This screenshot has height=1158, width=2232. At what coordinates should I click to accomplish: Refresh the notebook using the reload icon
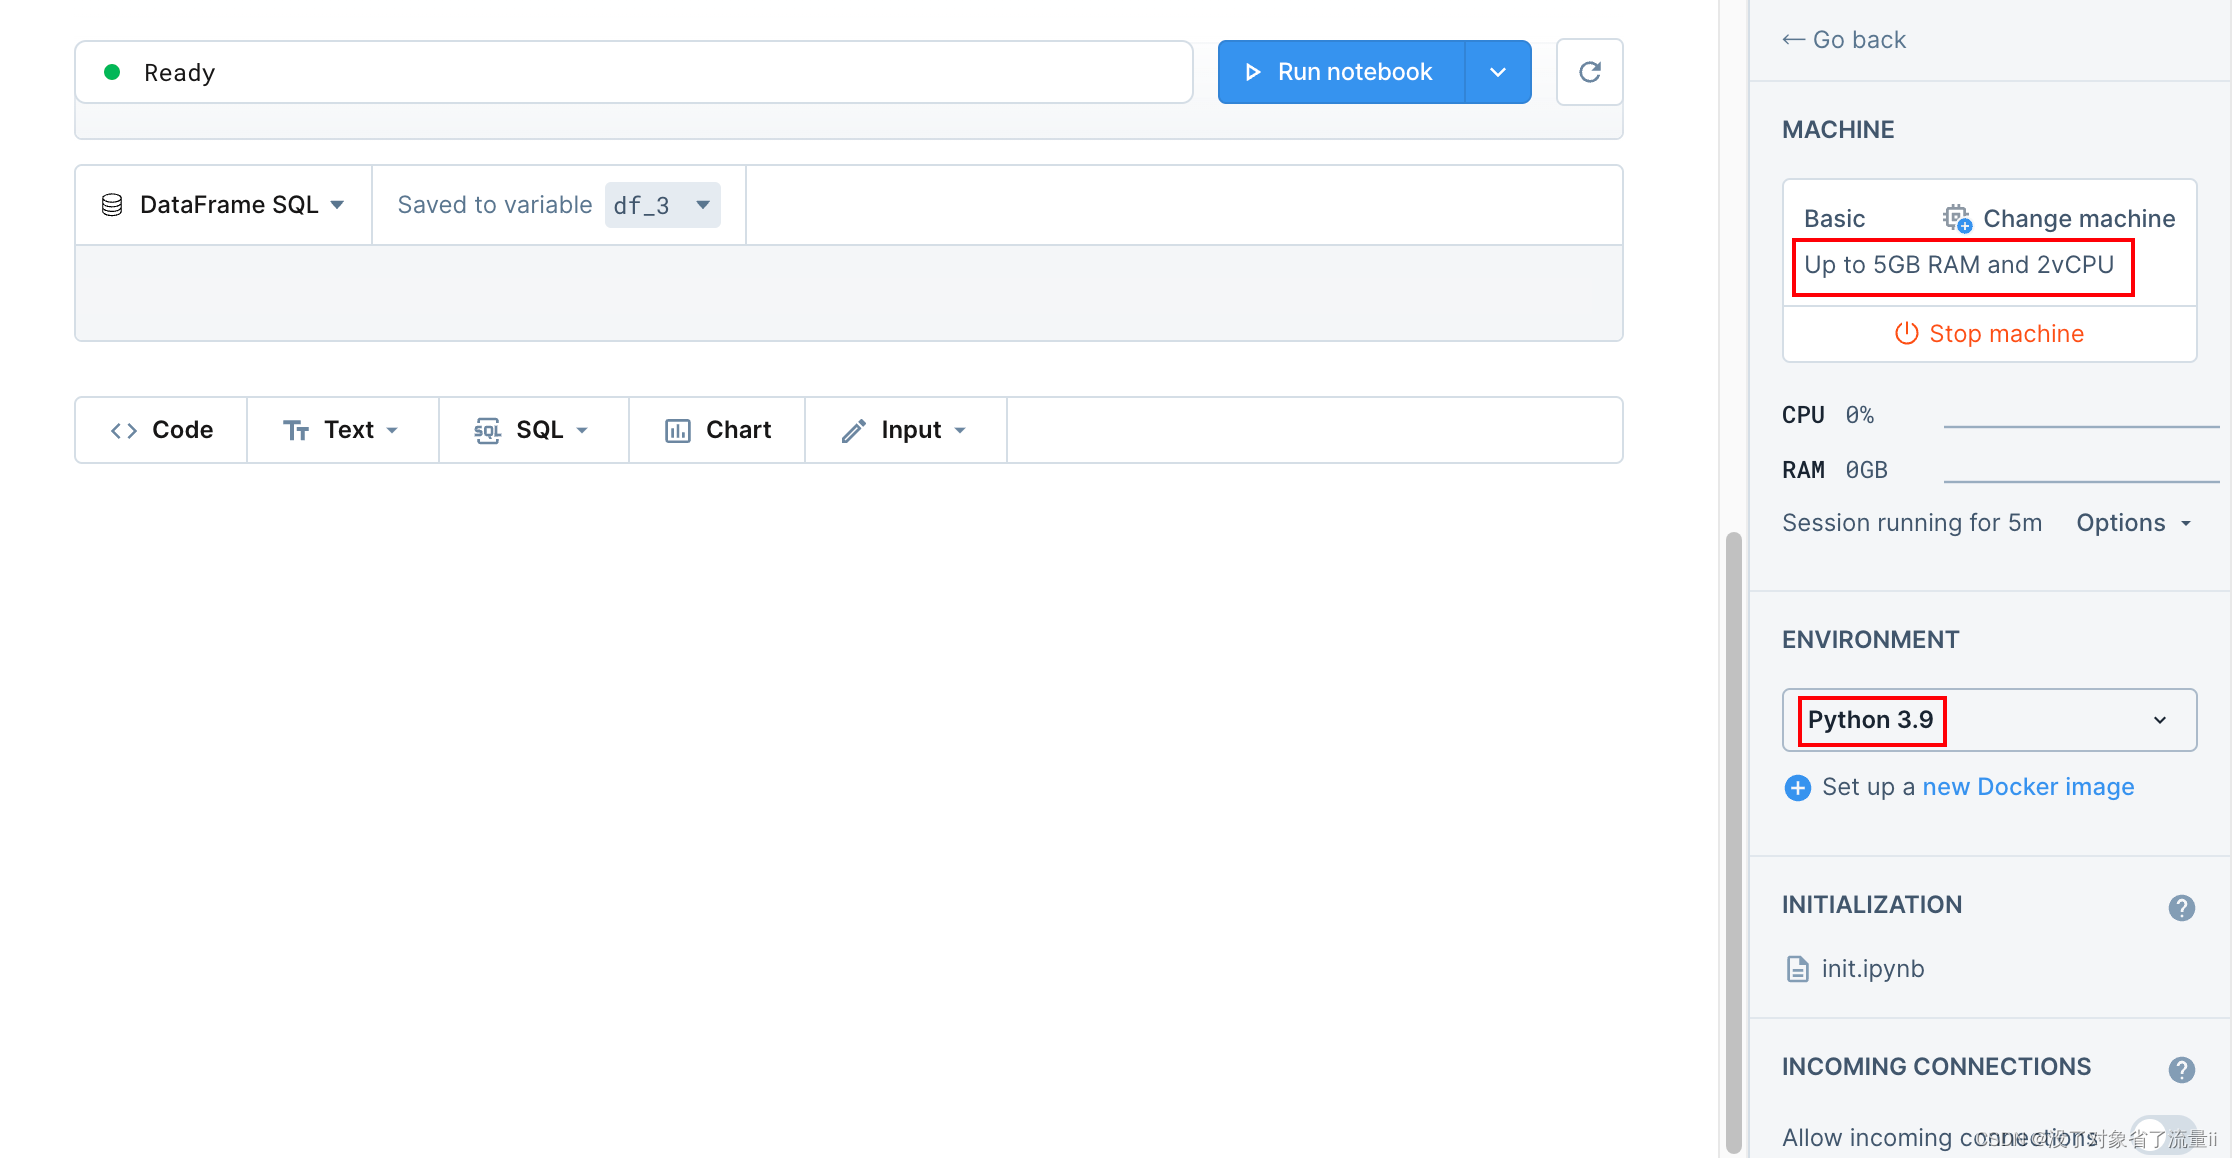[x=1589, y=71]
